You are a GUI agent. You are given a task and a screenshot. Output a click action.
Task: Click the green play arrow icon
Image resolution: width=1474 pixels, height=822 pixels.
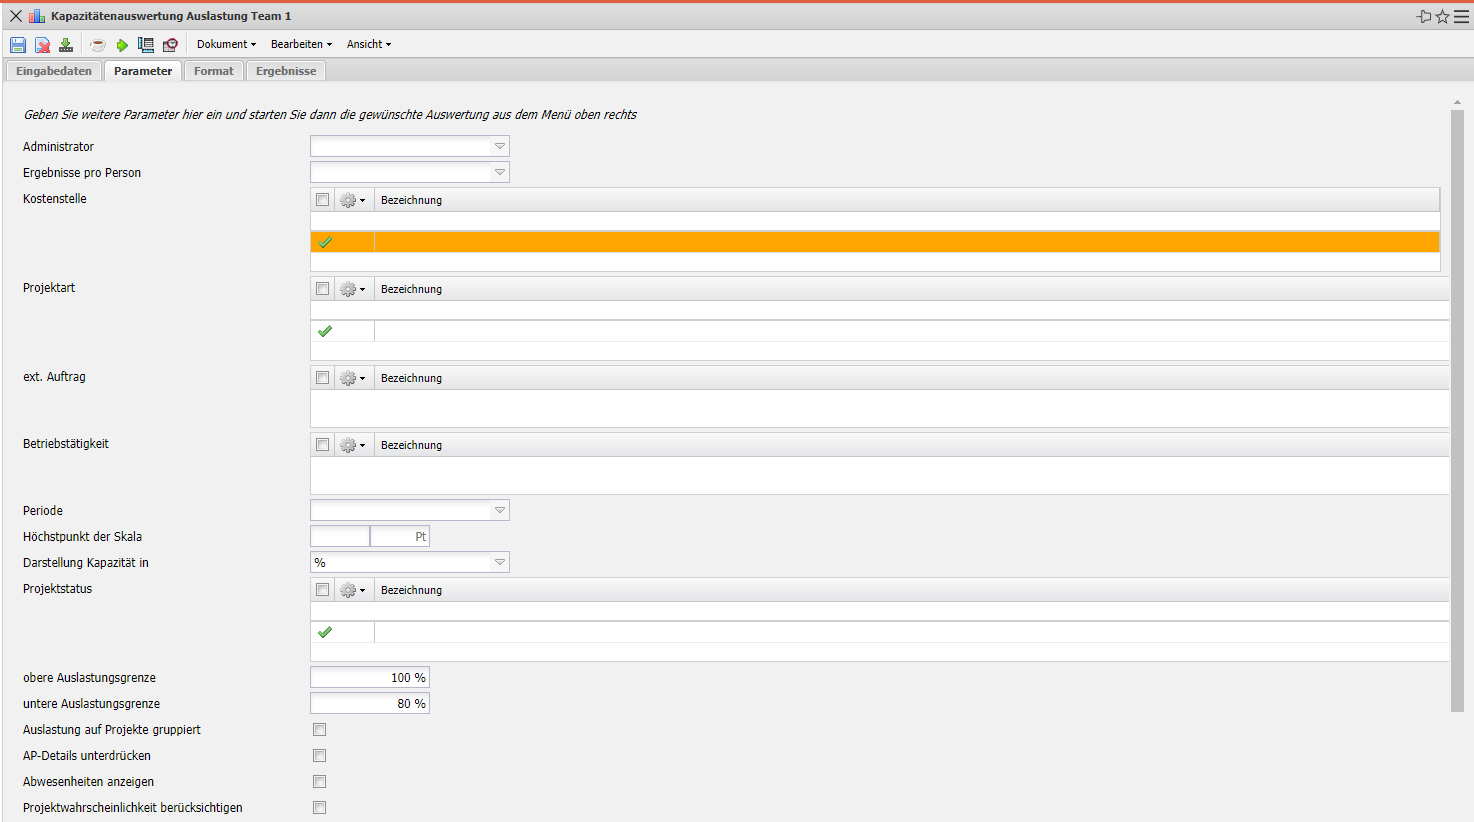point(122,45)
